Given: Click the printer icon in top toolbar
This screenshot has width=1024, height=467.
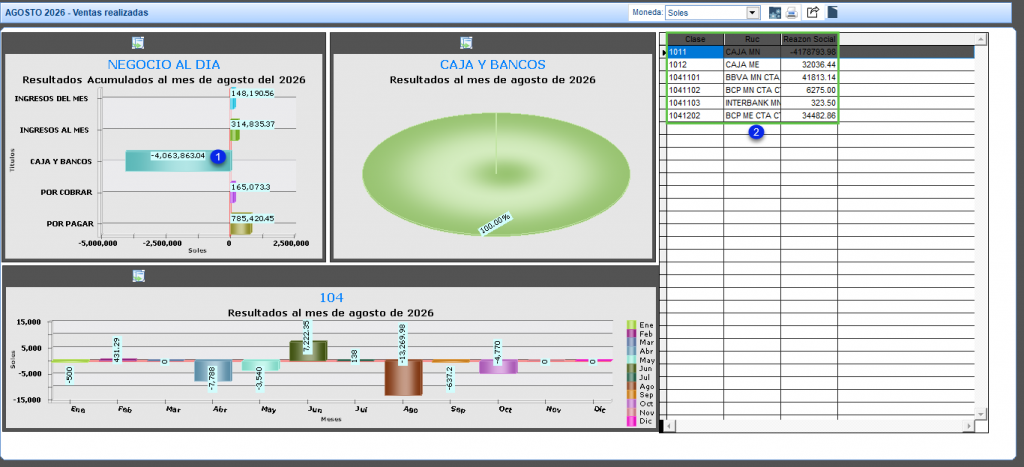Looking at the screenshot, I should point(792,12).
